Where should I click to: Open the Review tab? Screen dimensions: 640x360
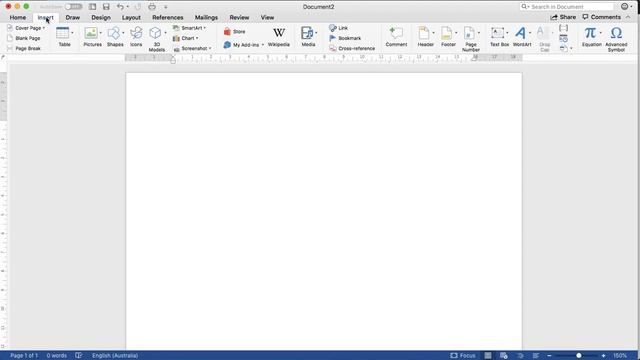239,17
